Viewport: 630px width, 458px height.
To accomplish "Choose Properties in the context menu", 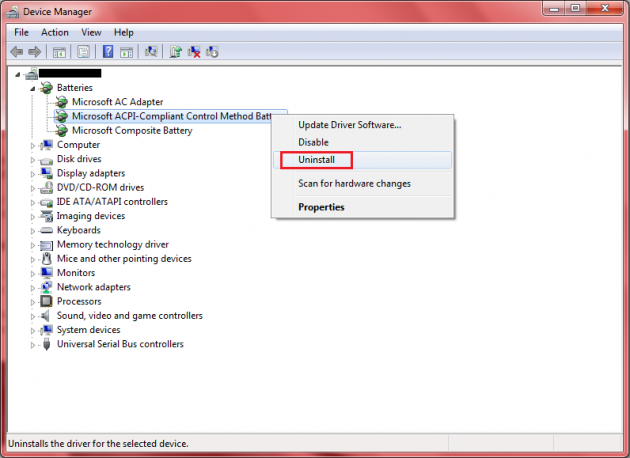I will tap(321, 207).
